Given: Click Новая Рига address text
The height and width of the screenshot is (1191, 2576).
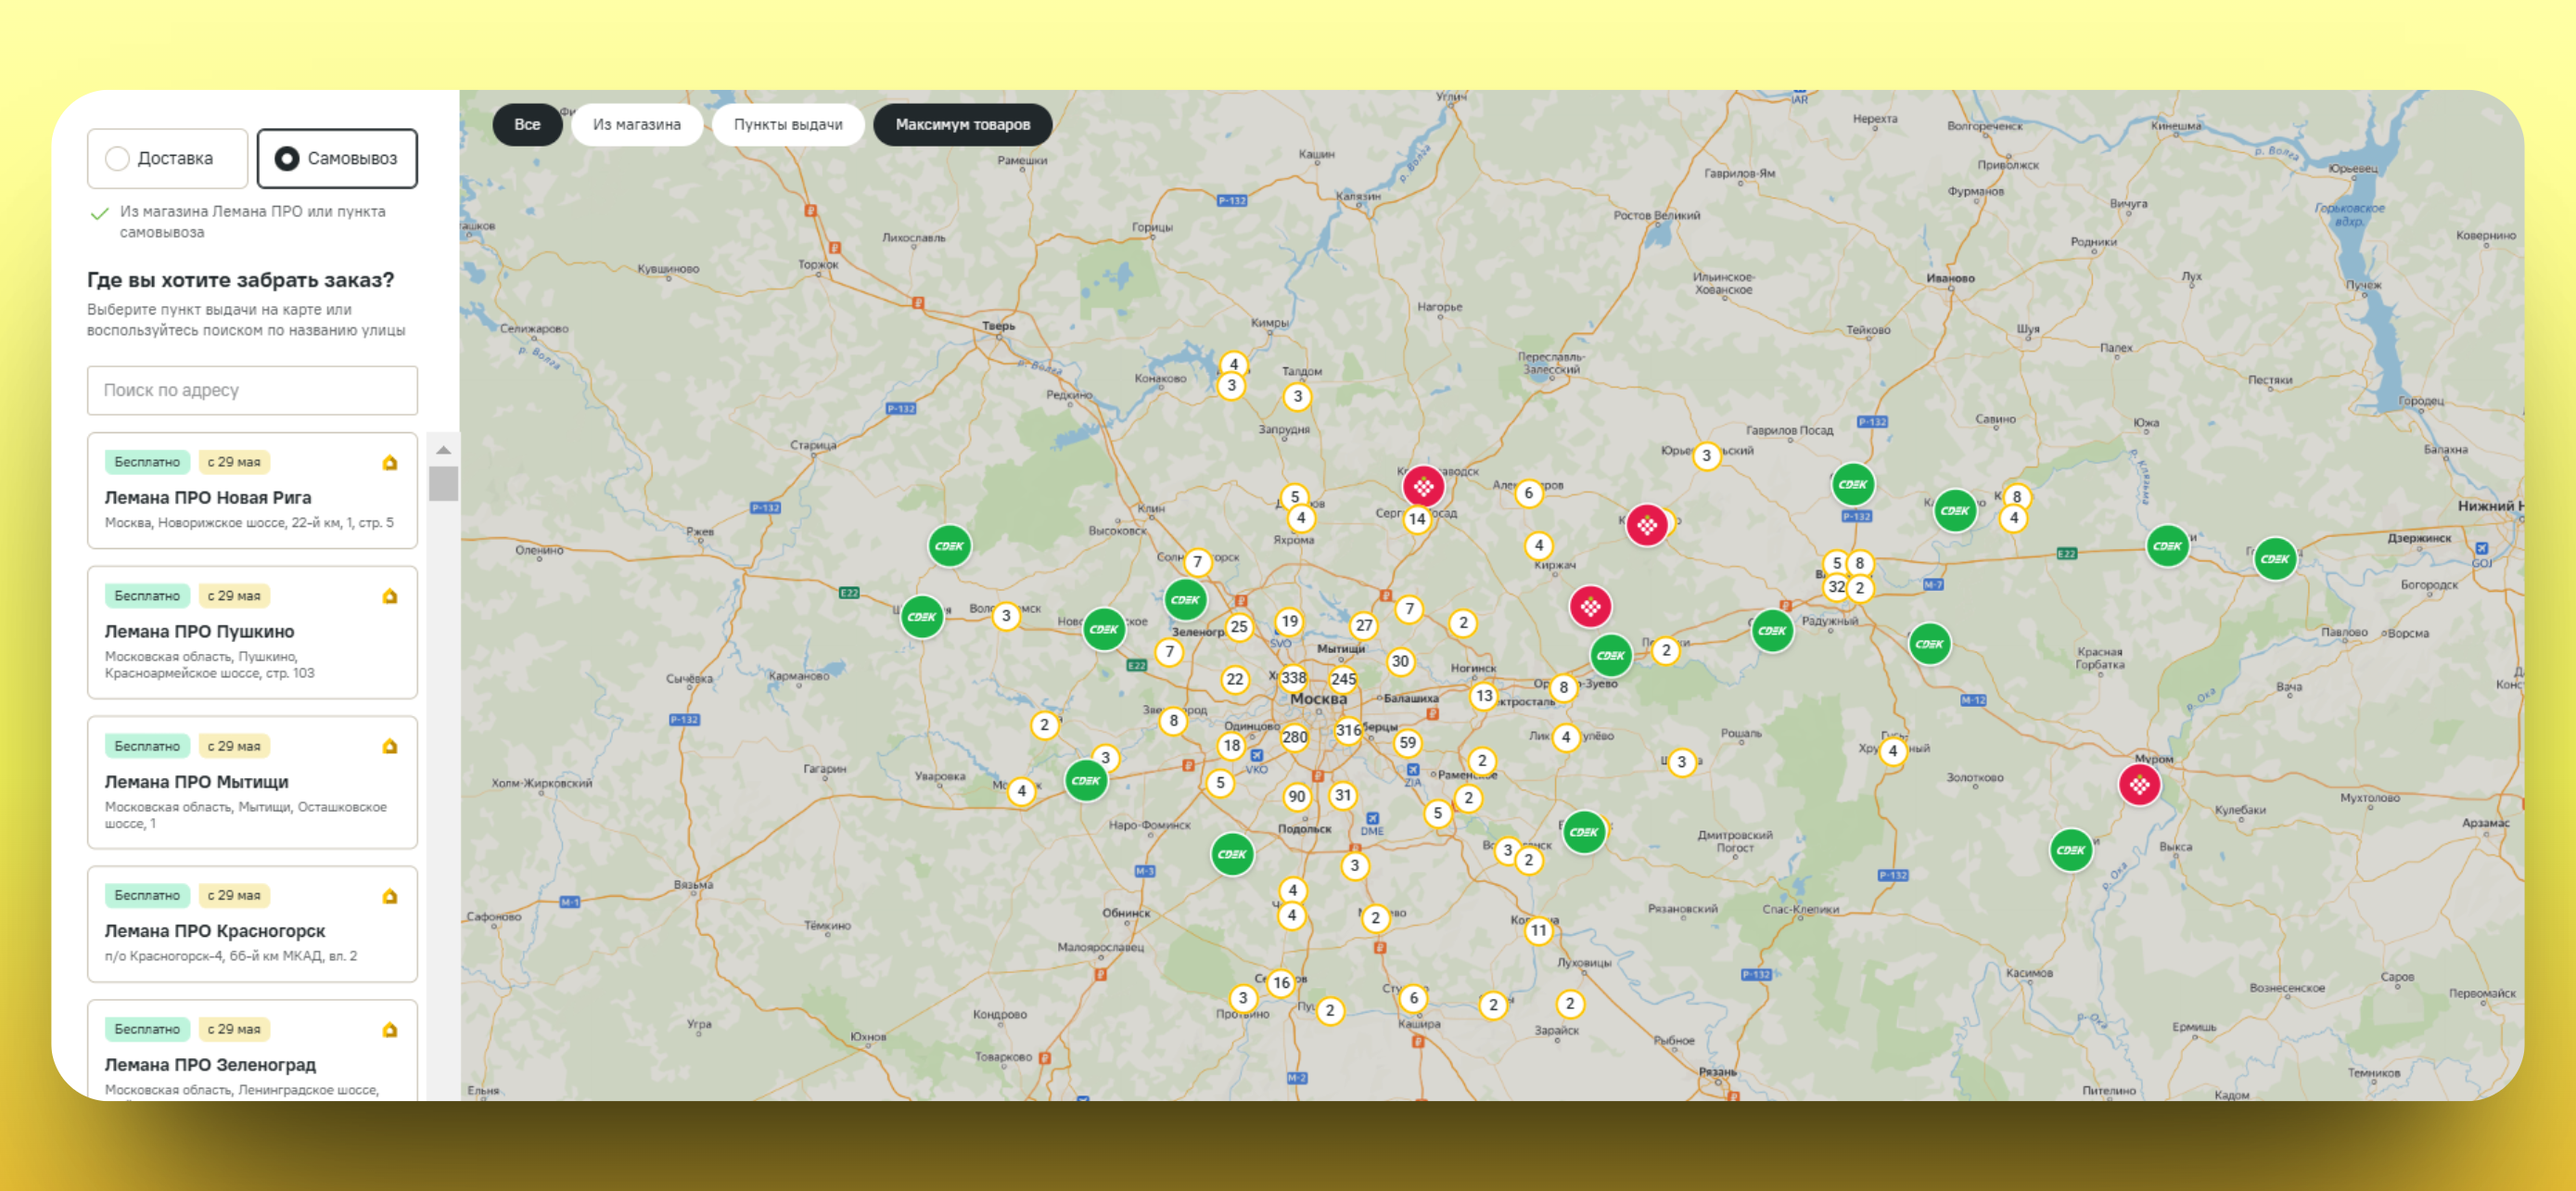Looking at the screenshot, I should [249, 523].
